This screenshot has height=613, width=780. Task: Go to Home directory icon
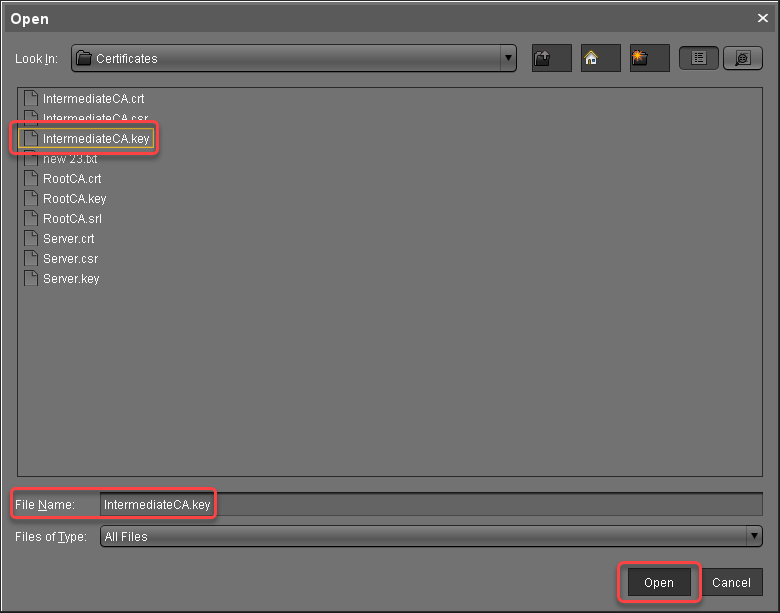[x=600, y=59]
